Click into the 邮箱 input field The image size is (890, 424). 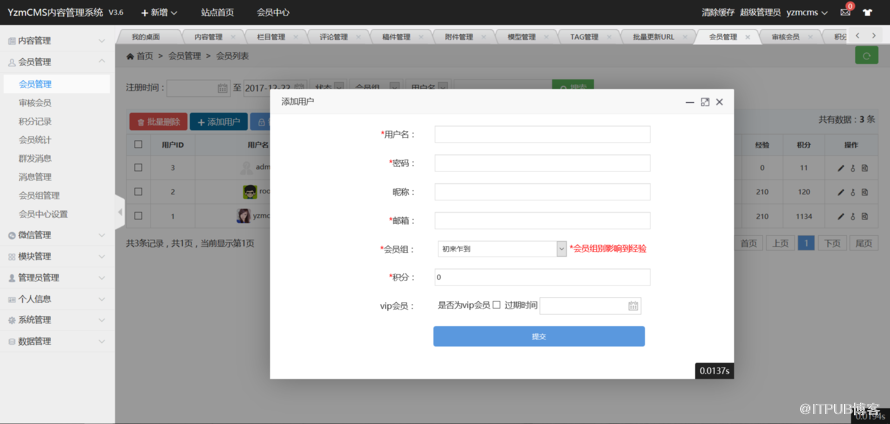(543, 220)
